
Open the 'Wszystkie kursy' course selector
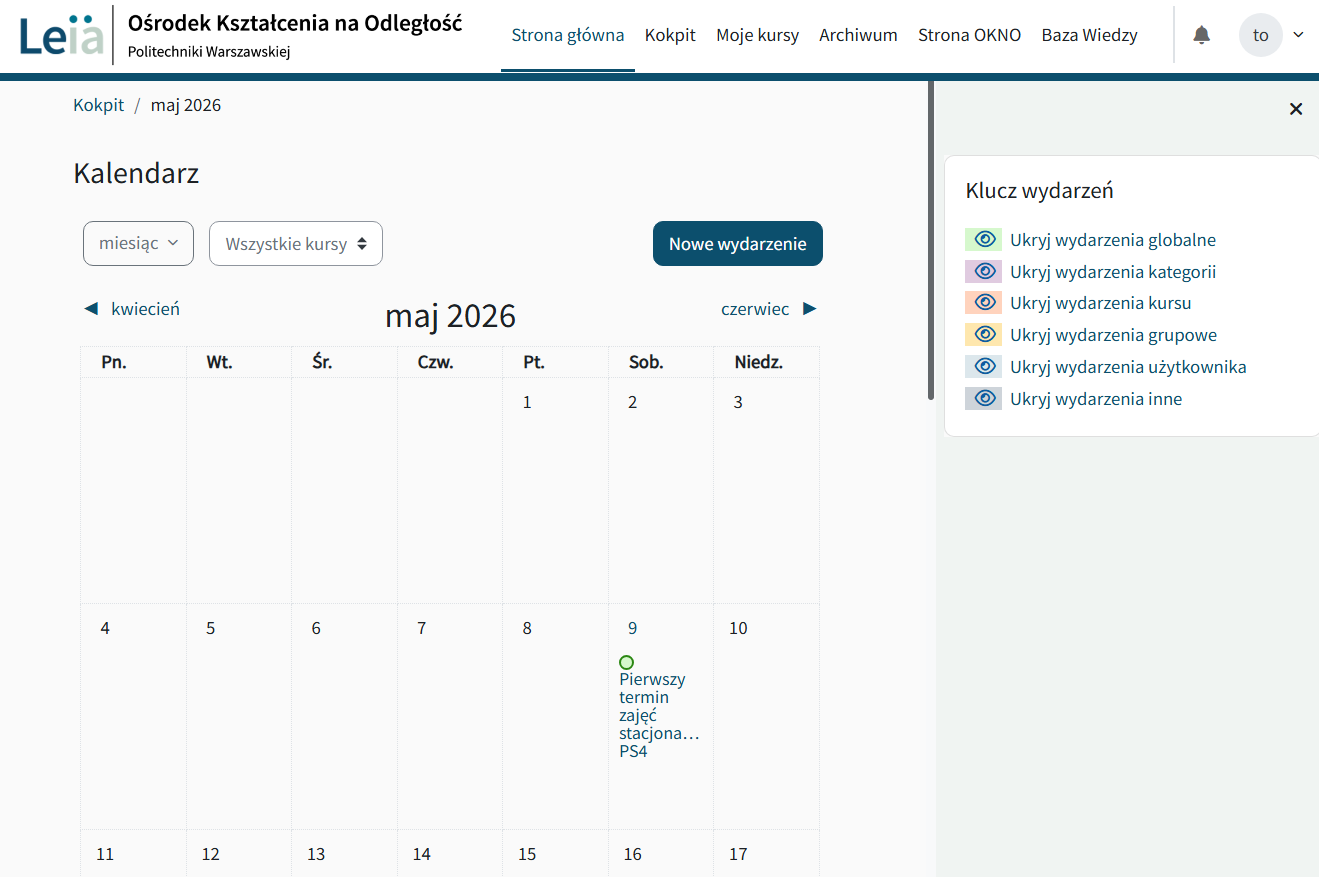pyautogui.click(x=296, y=243)
